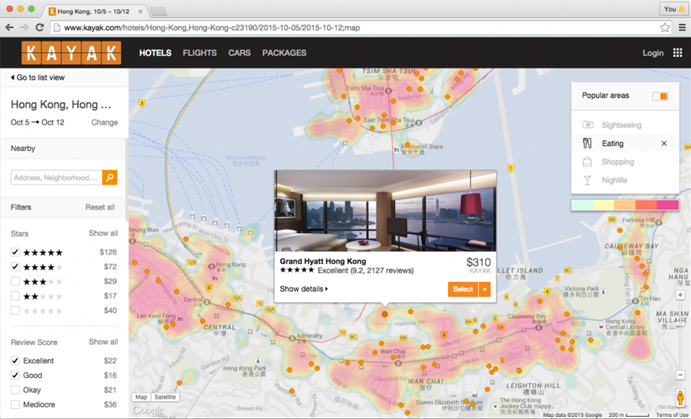Open the FLIGHTS nav item

click(200, 53)
